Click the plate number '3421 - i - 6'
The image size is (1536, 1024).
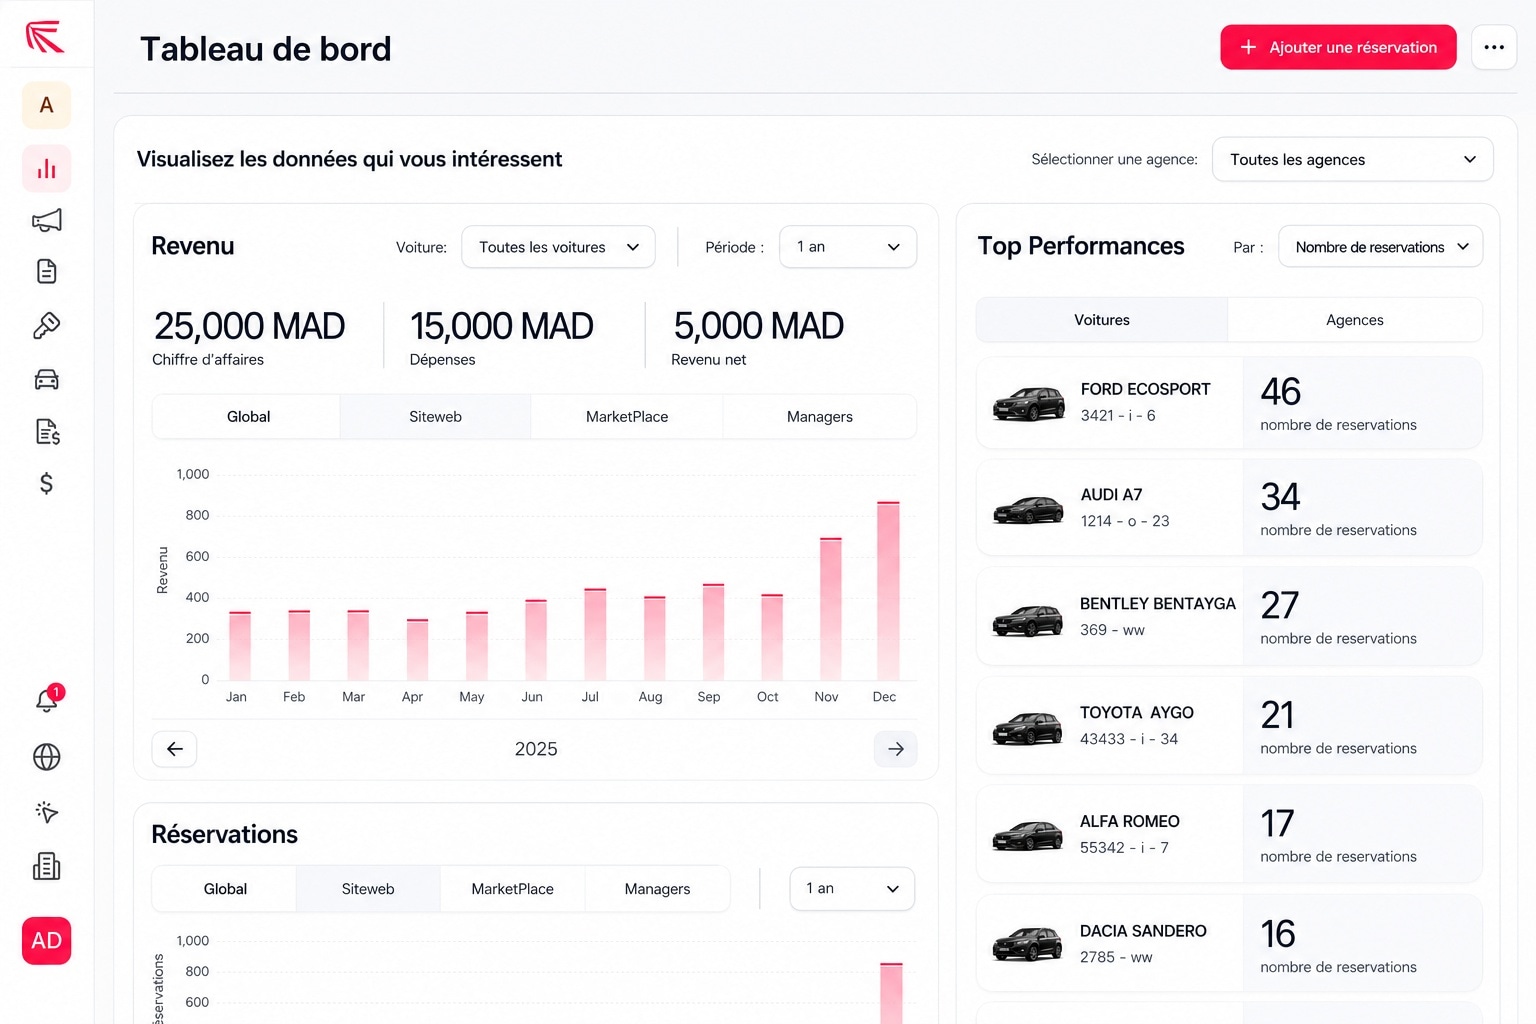click(x=1118, y=415)
